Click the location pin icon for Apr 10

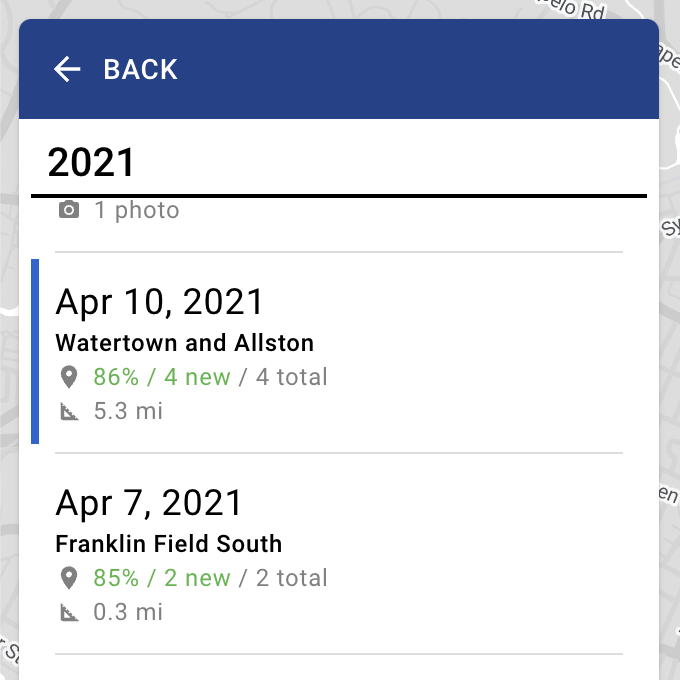69,377
